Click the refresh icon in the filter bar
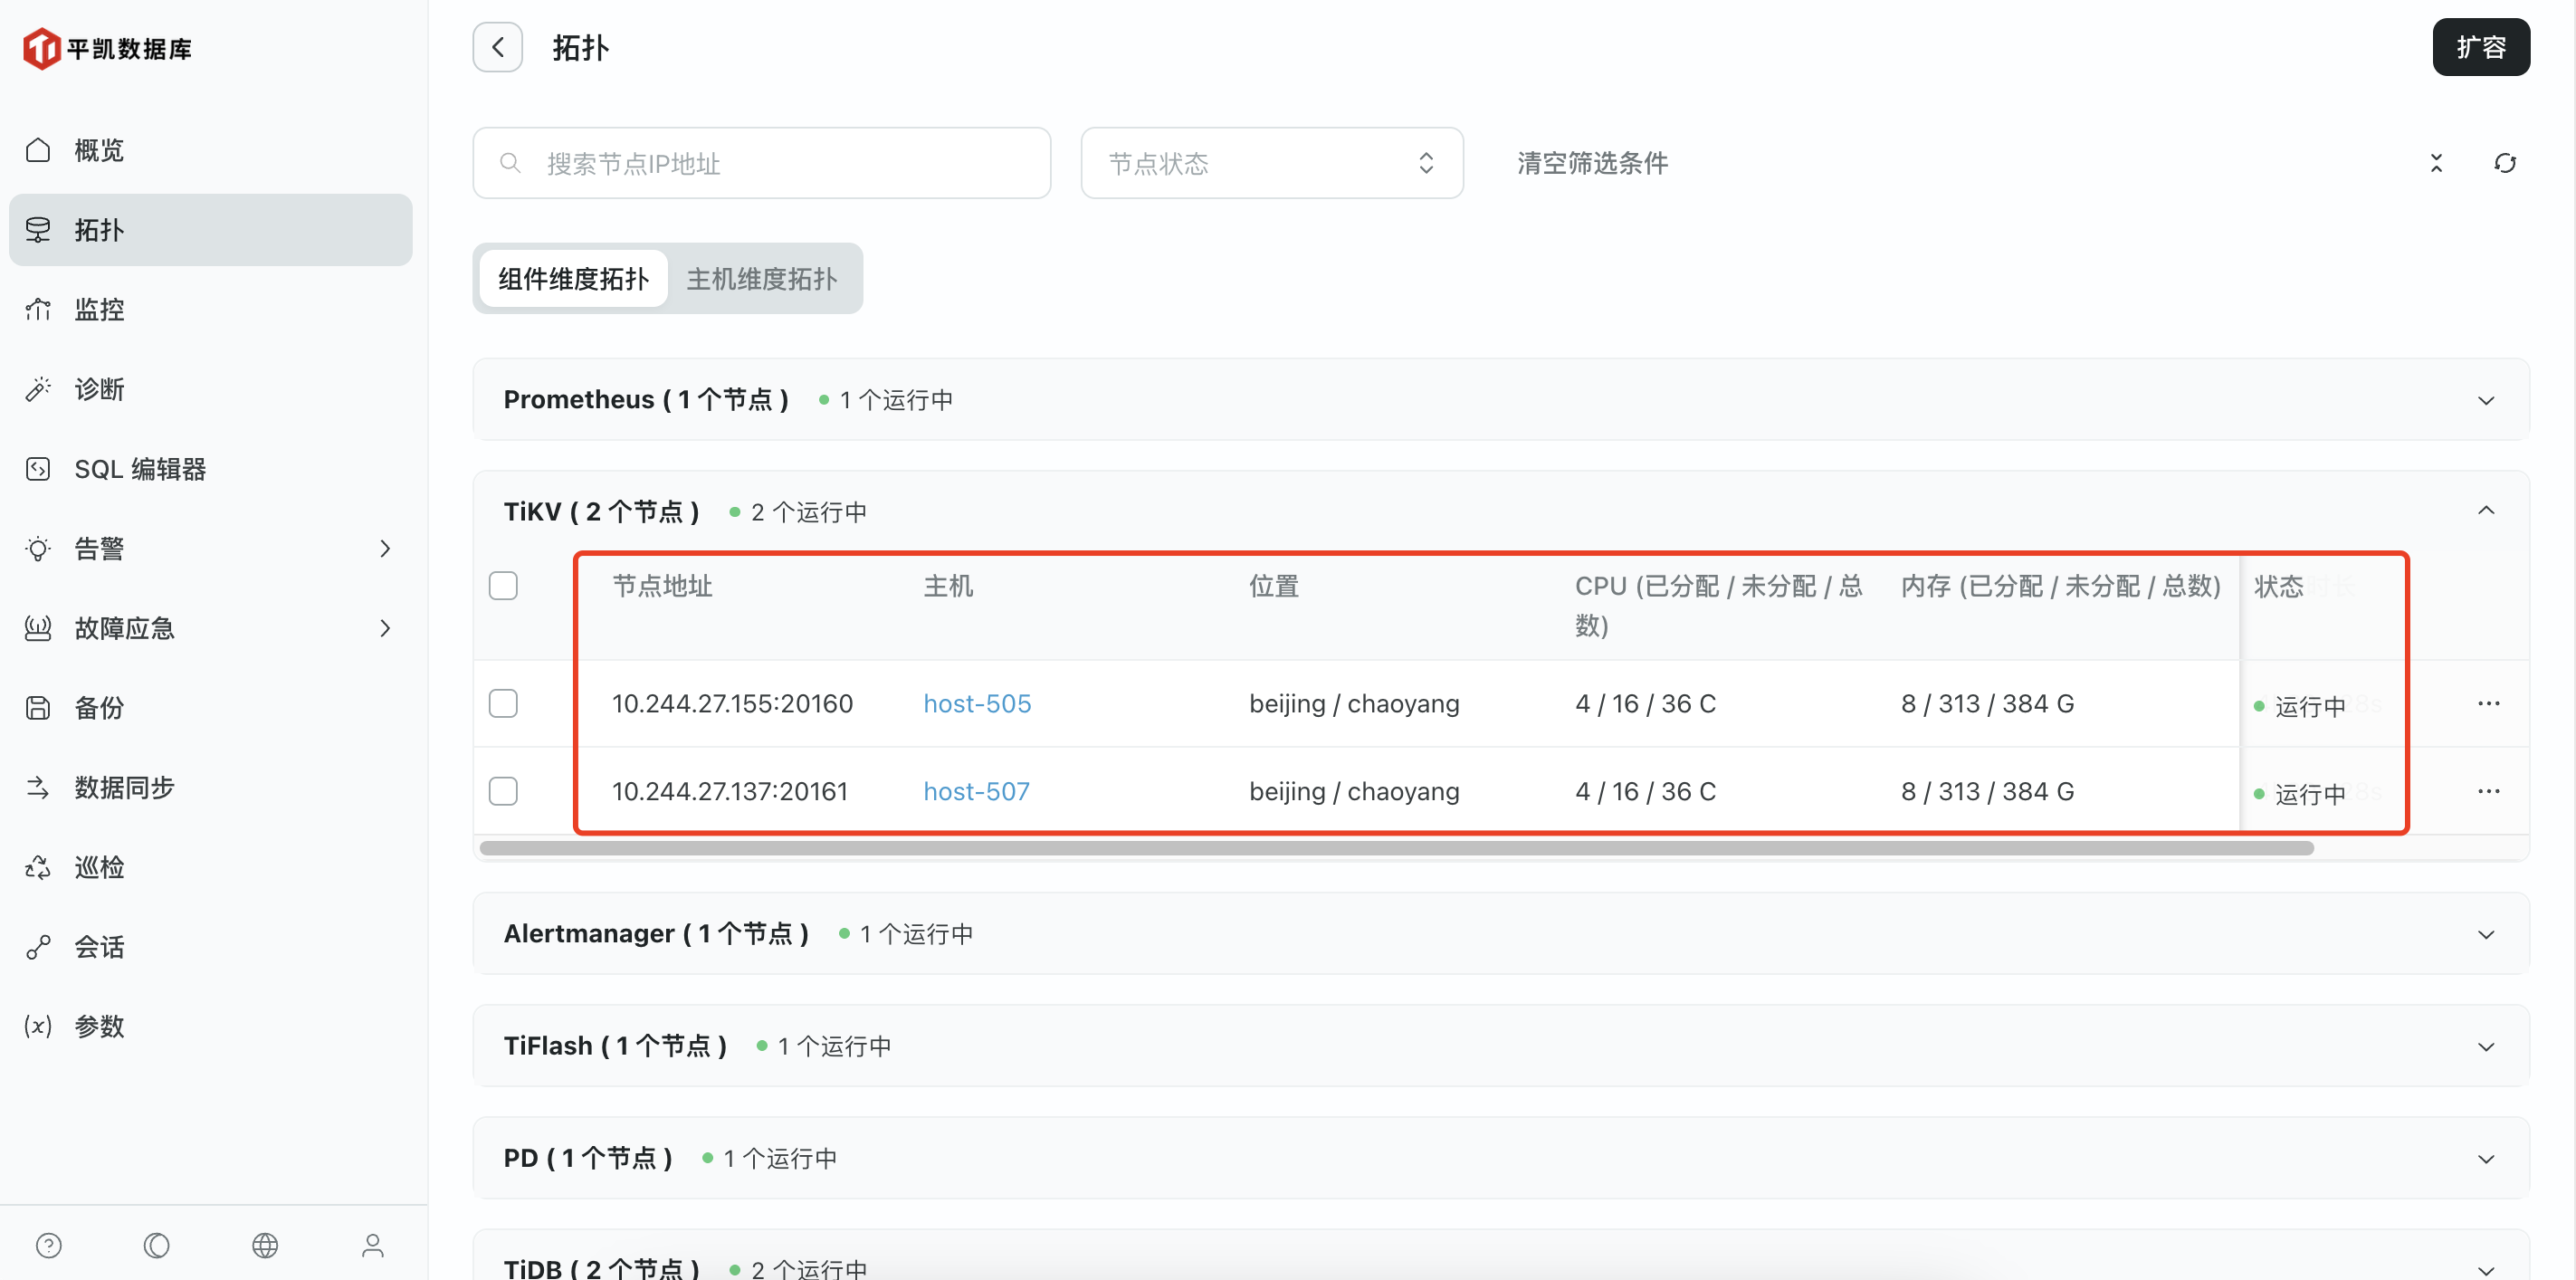The image size is (2576, 1280). pos(2504,163)
